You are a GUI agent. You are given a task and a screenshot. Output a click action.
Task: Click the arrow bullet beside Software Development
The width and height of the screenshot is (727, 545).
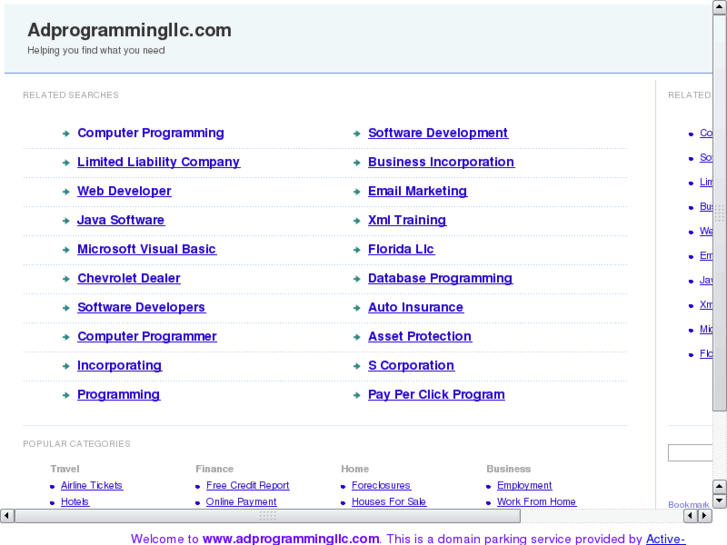pyautogui.click(x=356, y=133)
